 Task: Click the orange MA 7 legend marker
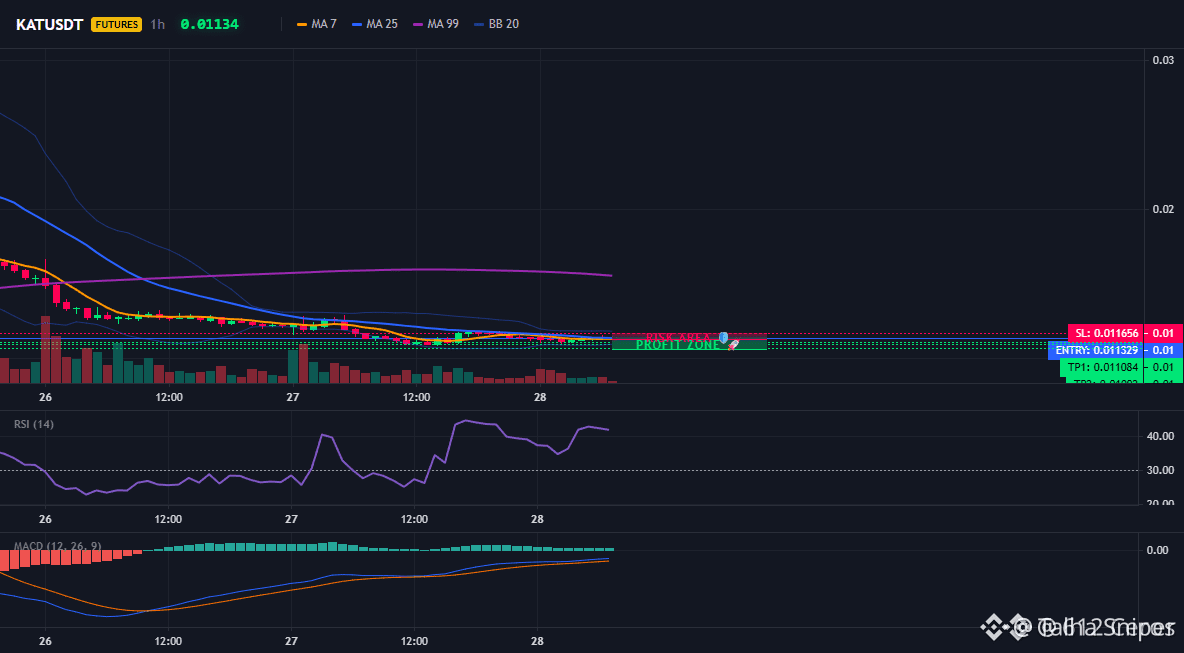coord(302,24)
